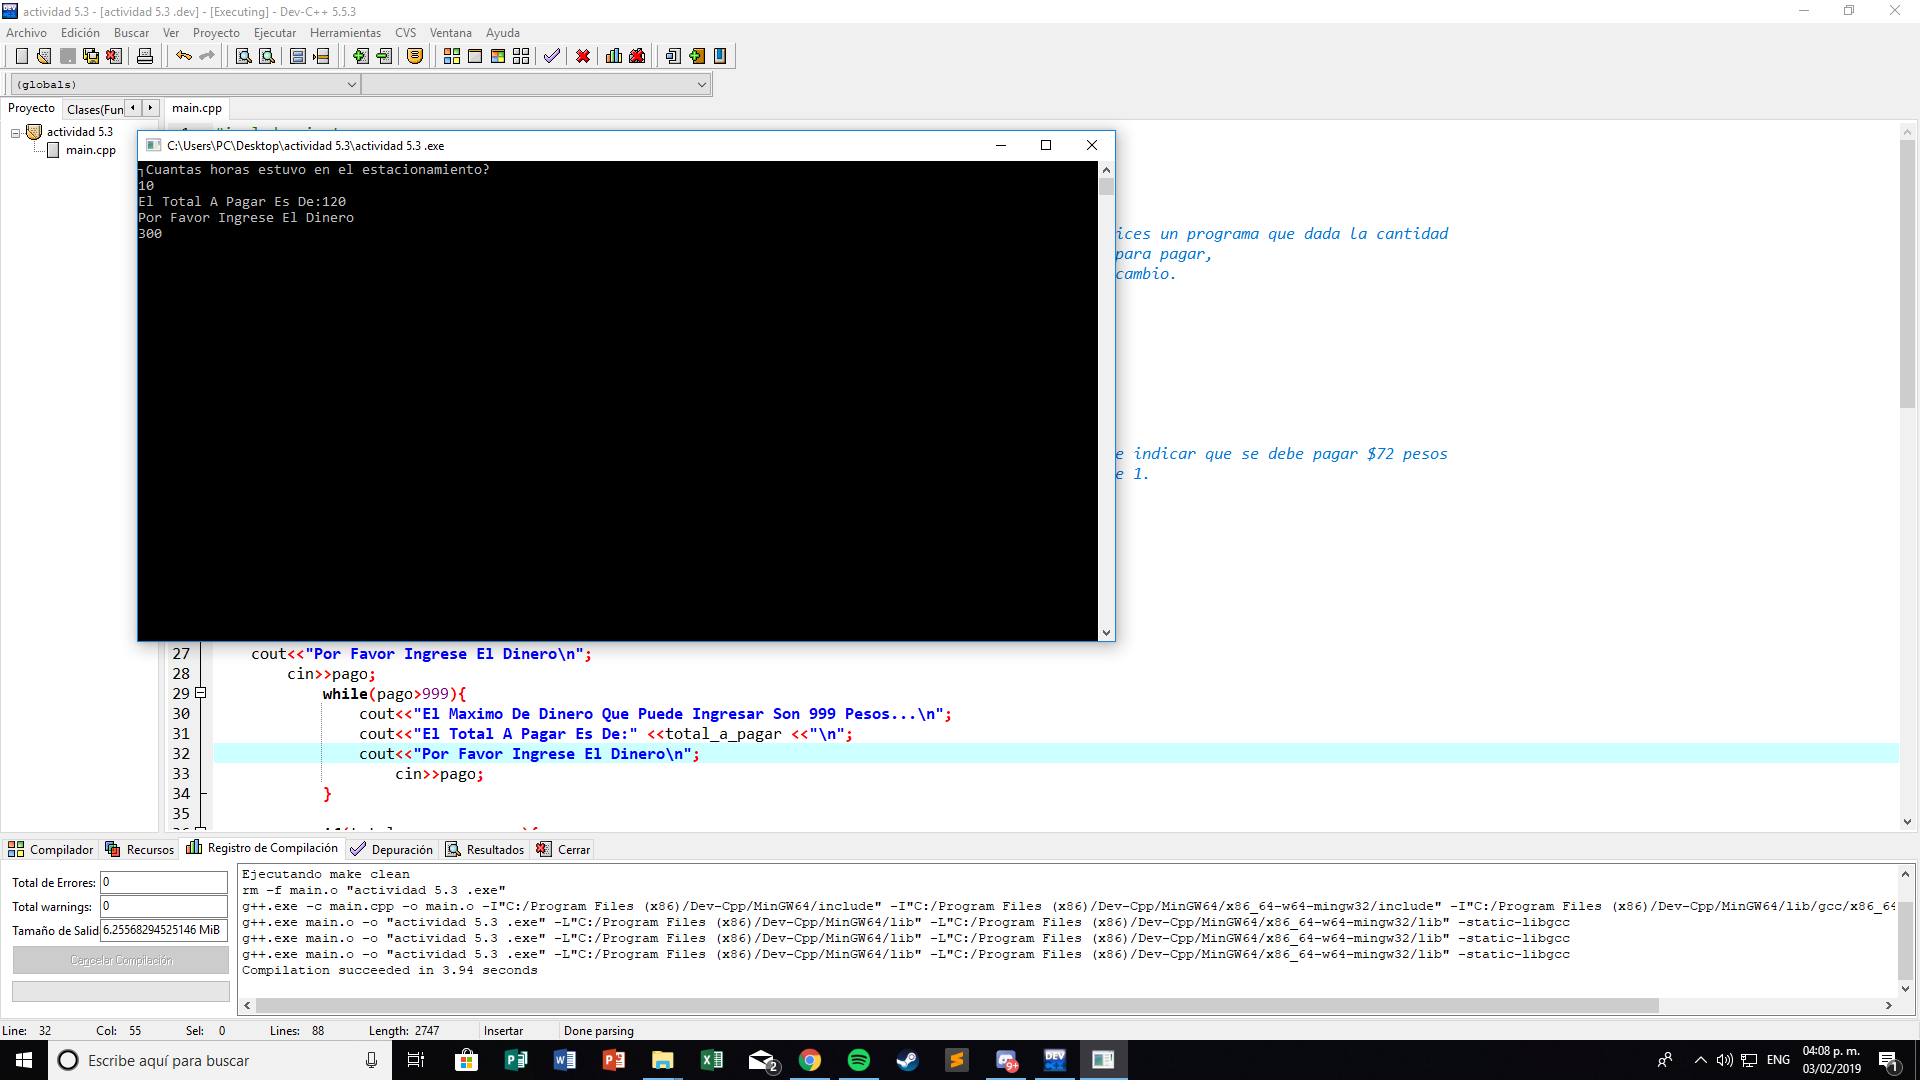Collapse the code fold at line 29
The height and width of the screenshot is (1080, 1920).
(x=201, y=693)
